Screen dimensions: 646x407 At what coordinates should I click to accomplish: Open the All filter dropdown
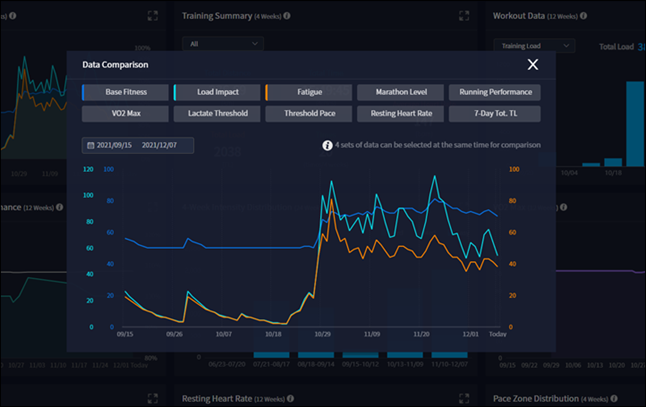pos(223,44)
